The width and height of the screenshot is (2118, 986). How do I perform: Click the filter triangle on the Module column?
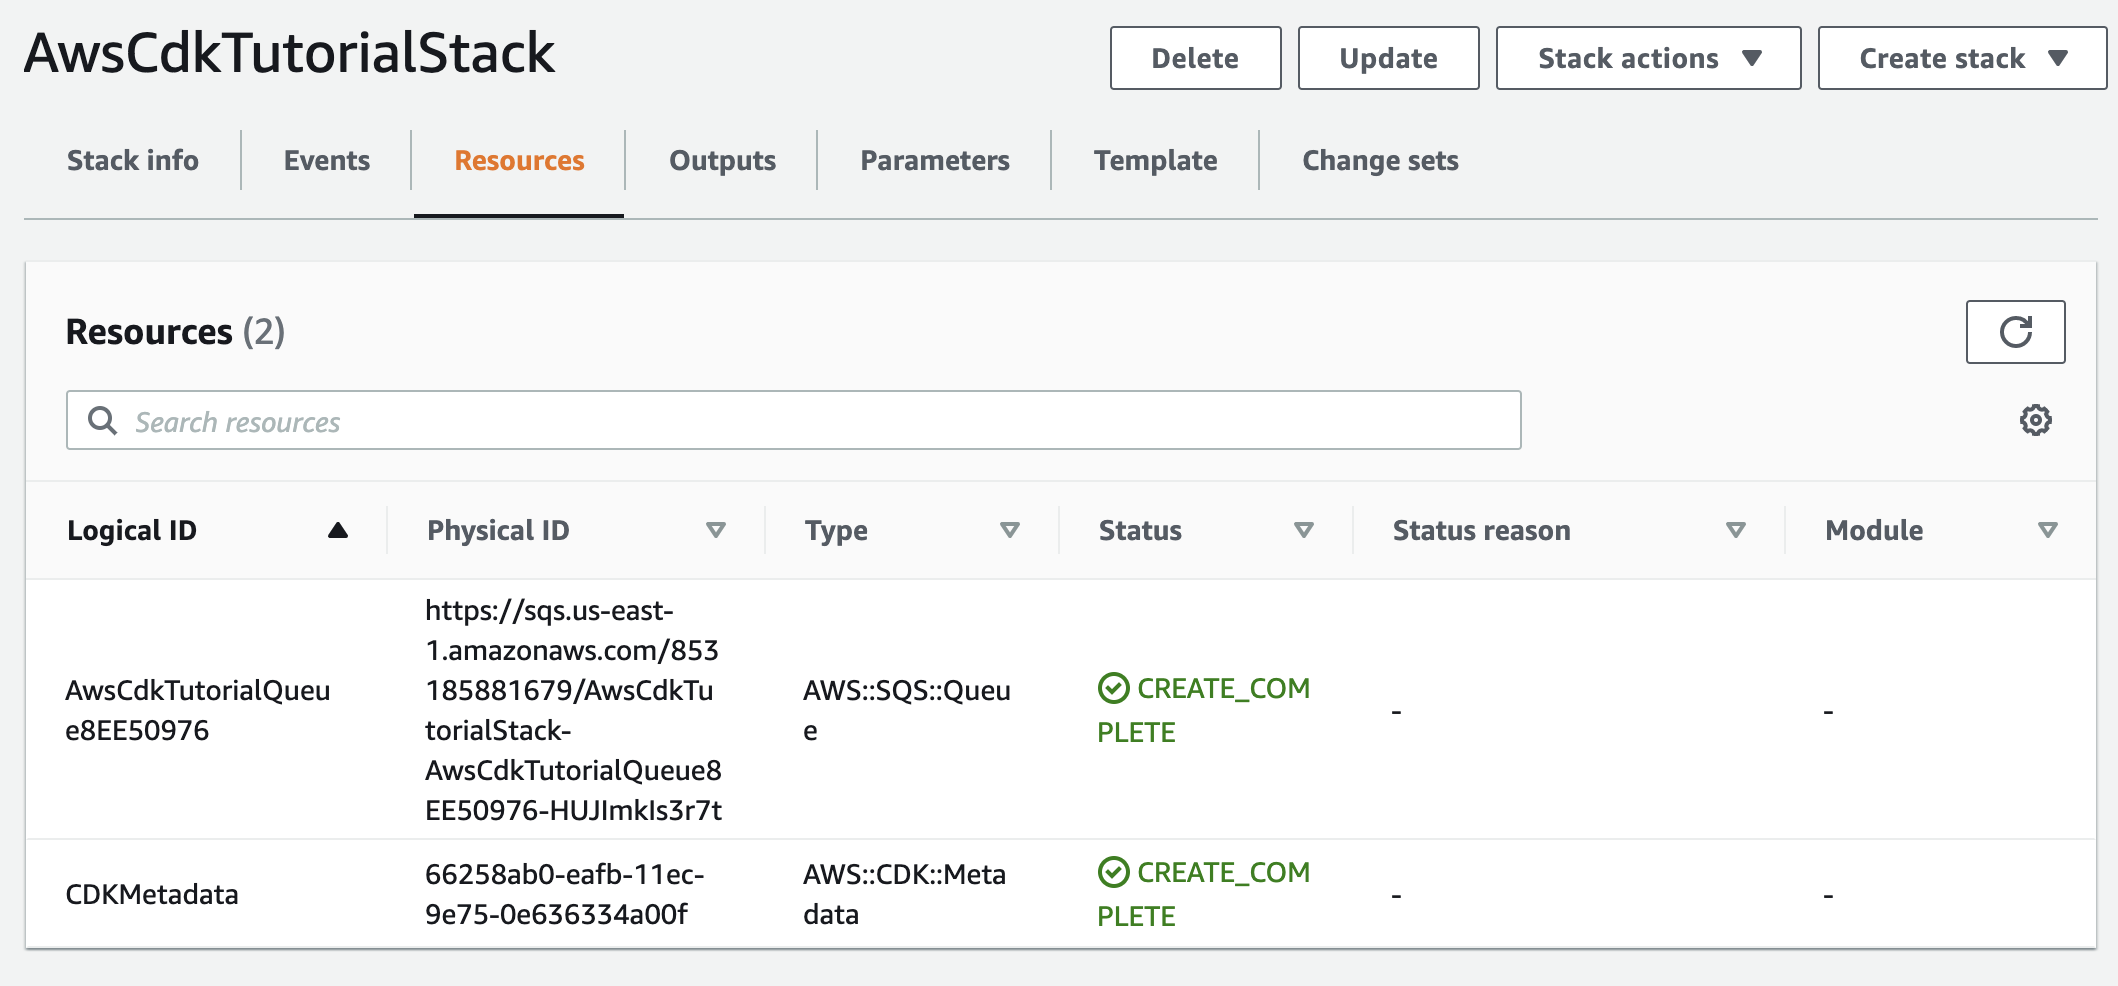click(2047, 530)
